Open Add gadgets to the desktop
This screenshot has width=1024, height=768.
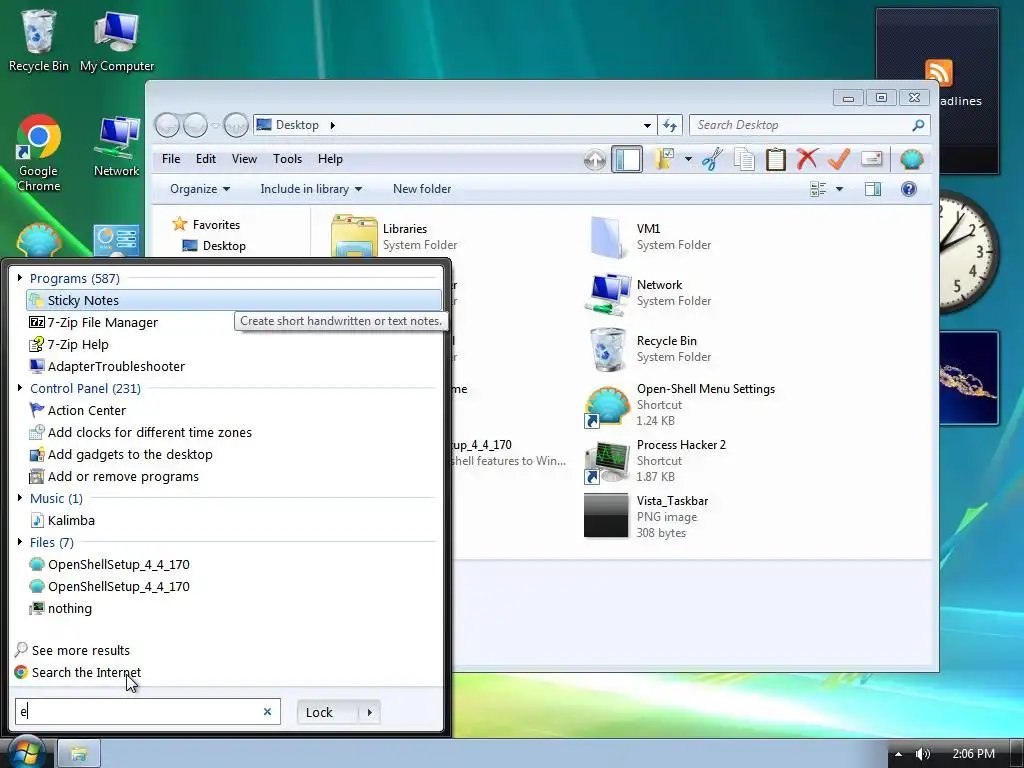121,455
